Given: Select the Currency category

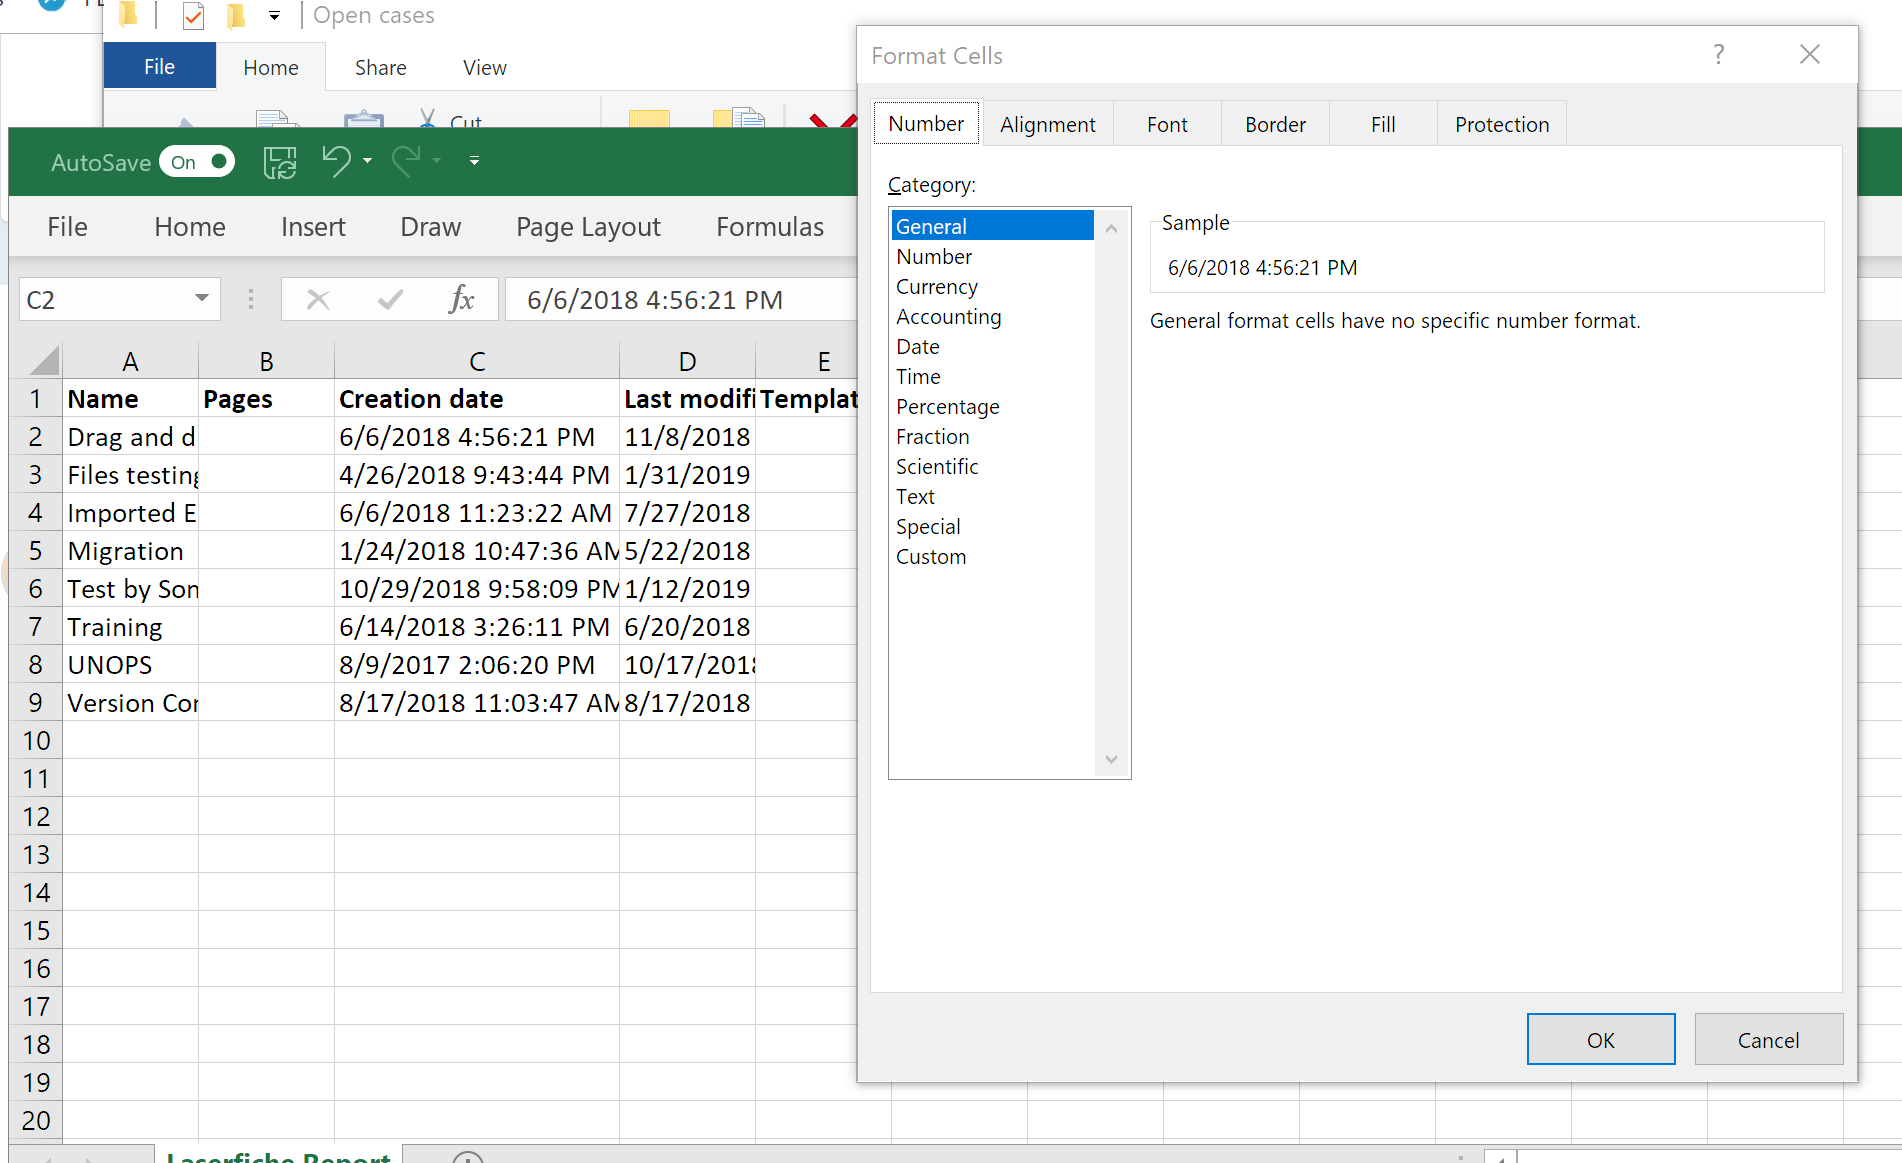Looking at the screenshot, I should 937,287.
